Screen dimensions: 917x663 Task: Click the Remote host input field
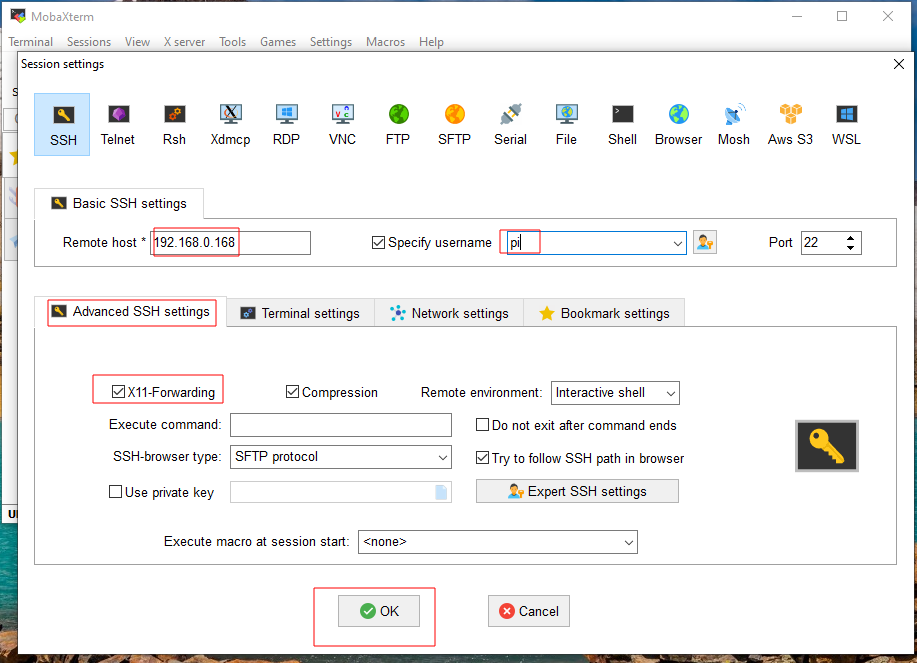click(230, 243)
